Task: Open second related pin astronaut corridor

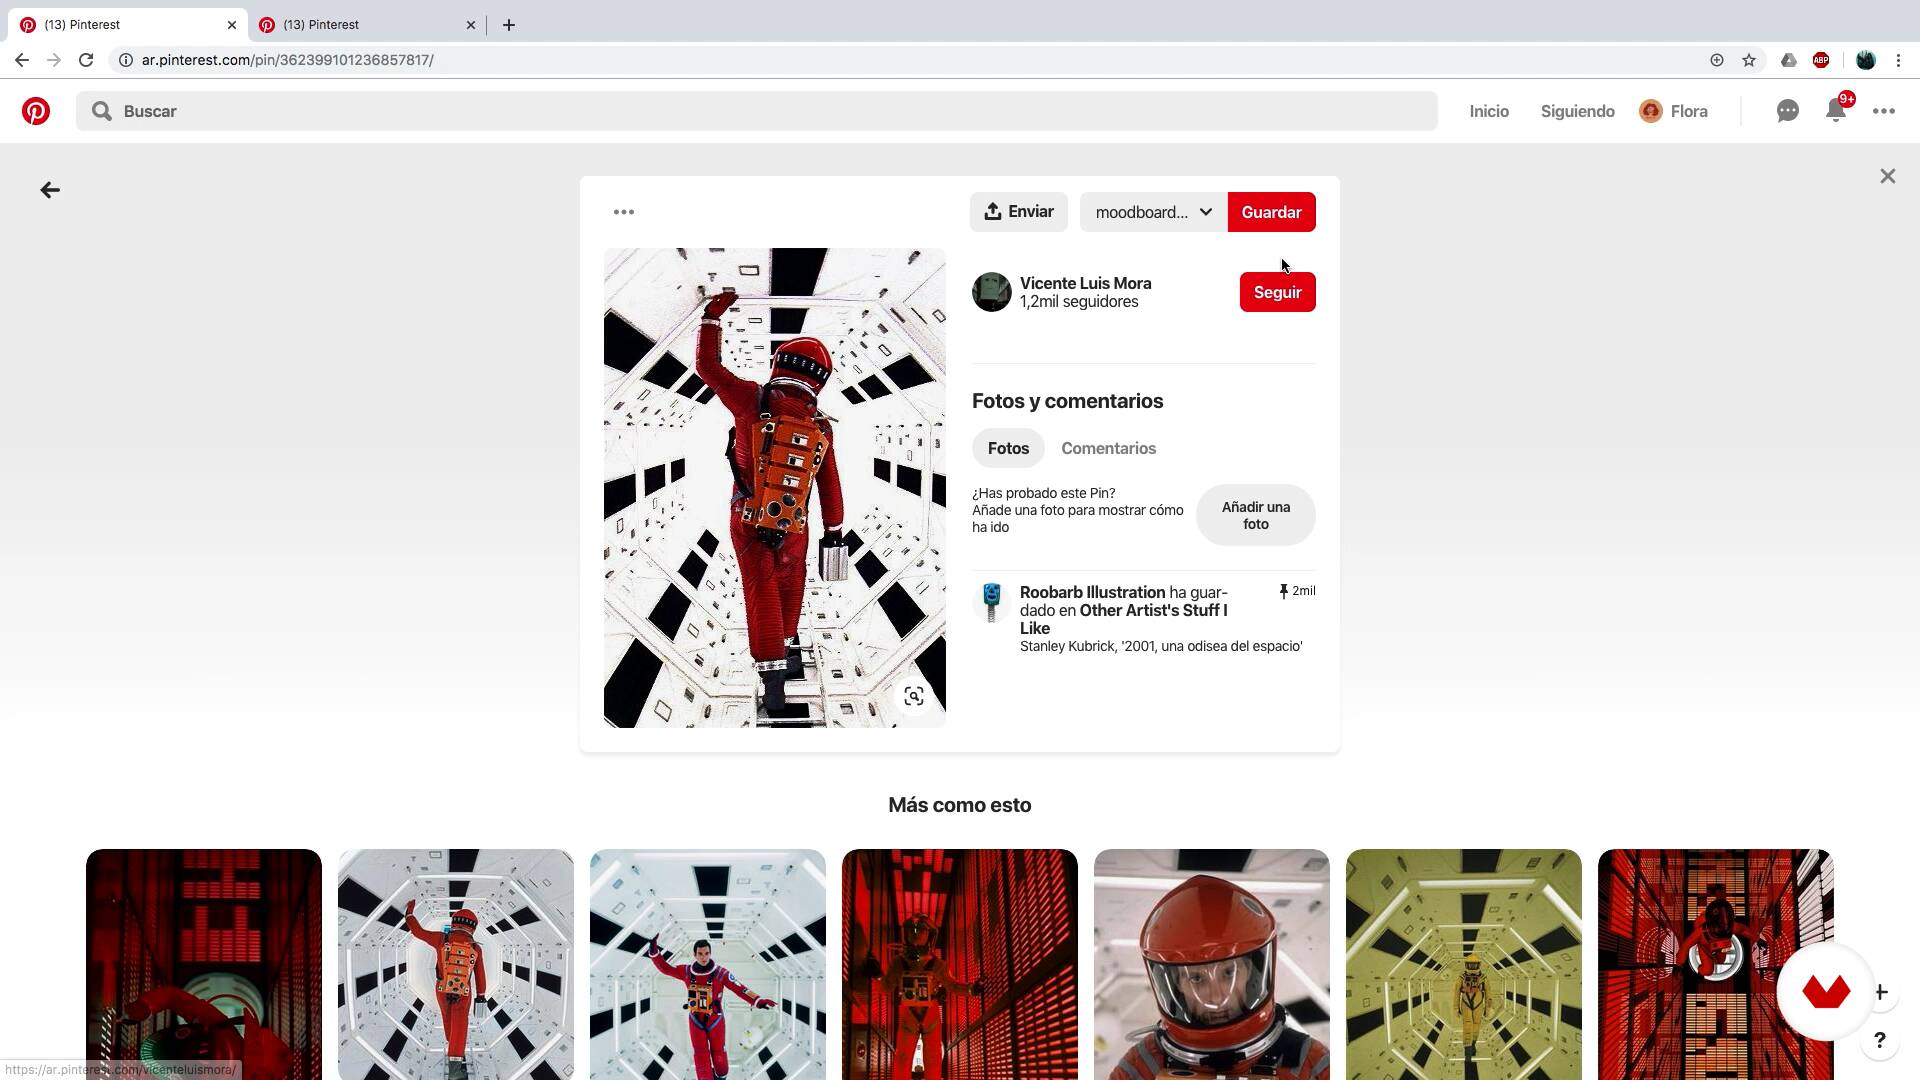Action: [456, 964]
